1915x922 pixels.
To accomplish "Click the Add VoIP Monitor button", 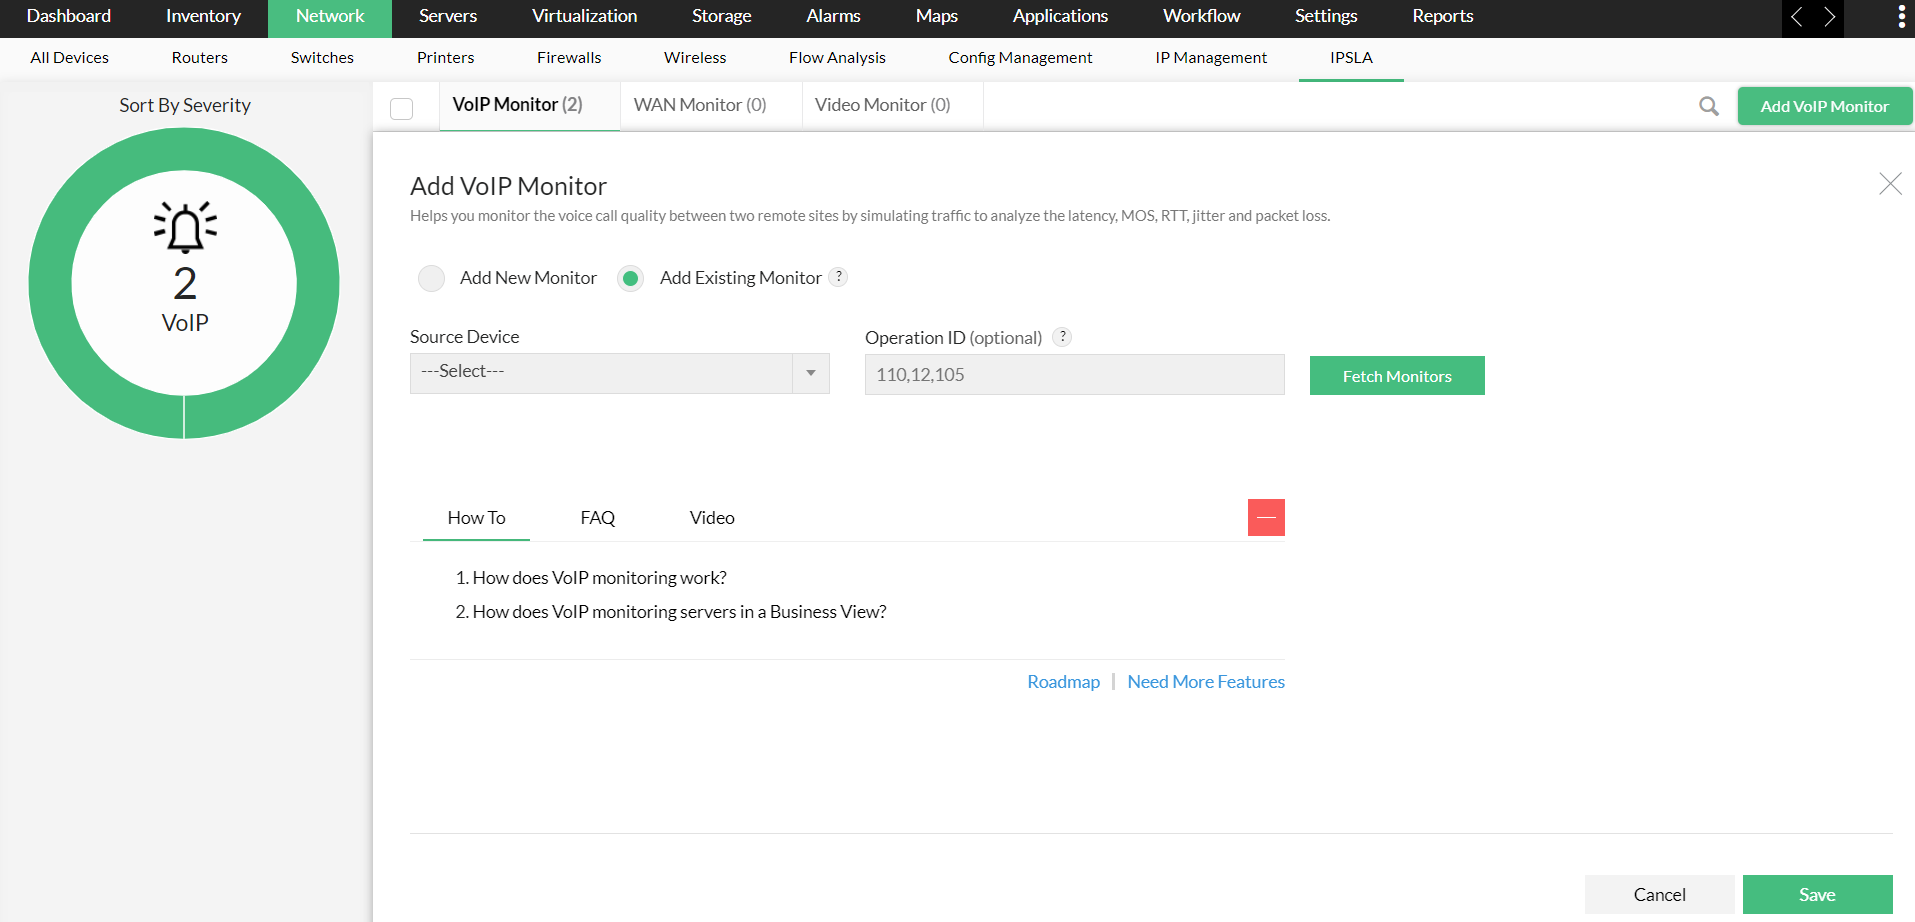I will tap(1824, 106).
